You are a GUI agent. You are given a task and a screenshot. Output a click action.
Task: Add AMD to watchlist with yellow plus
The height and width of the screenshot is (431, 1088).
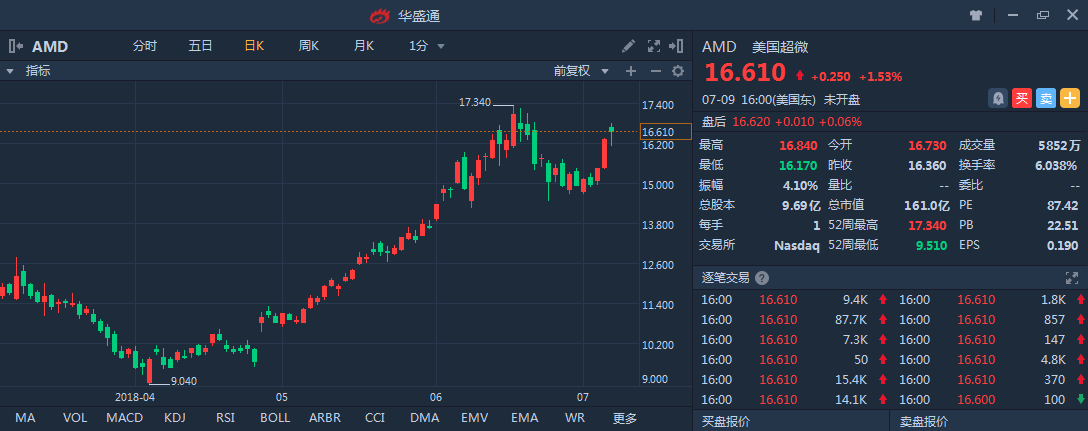pos(1070,99)
